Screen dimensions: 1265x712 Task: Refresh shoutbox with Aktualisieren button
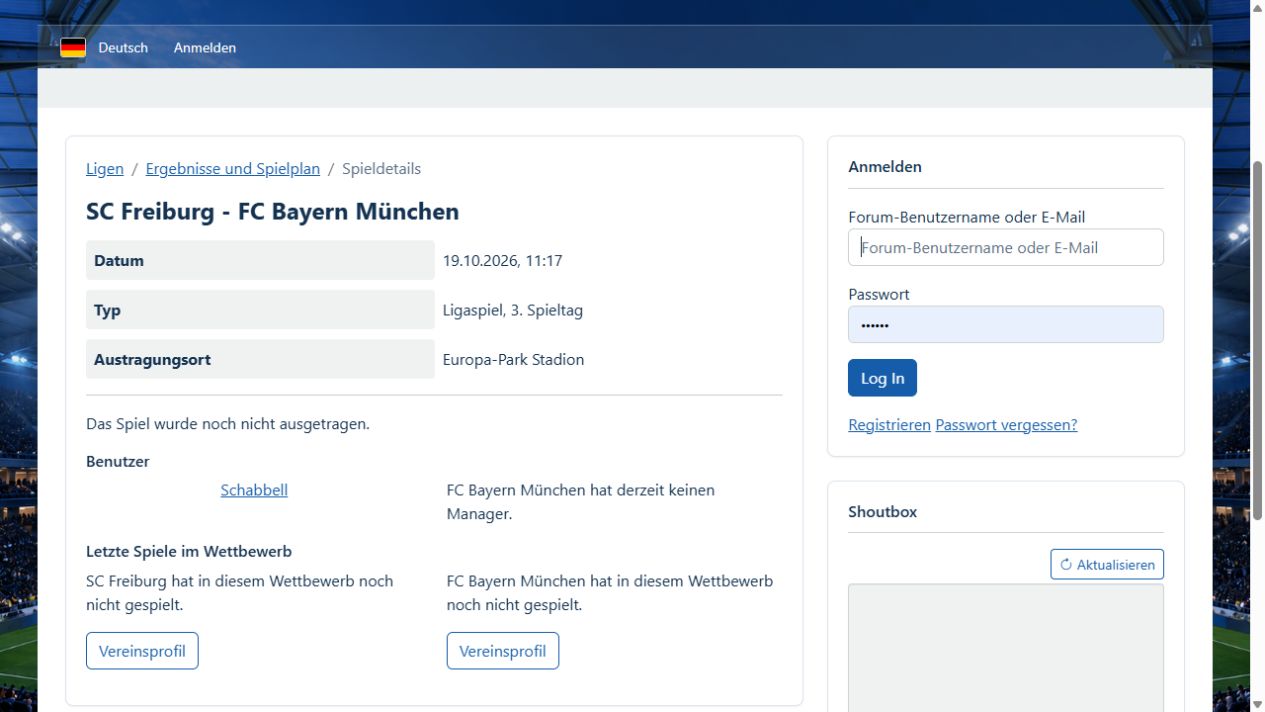pyautogui.click(x=1107, y=564)
